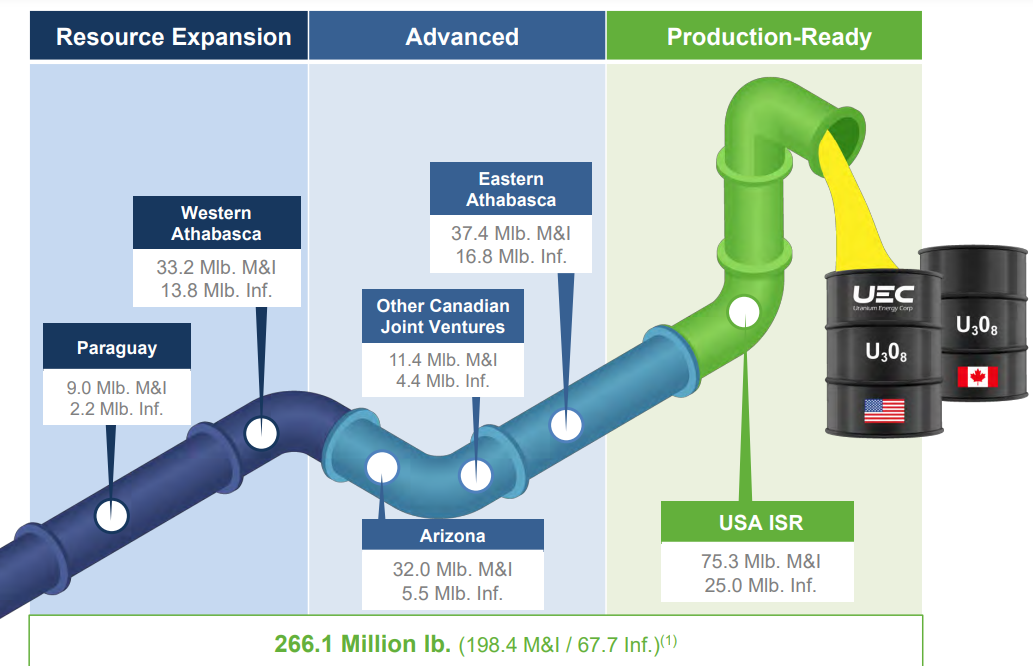Click the USA ISR label
The height and width of the screenshot is (666, 1033).
point(758,522)
